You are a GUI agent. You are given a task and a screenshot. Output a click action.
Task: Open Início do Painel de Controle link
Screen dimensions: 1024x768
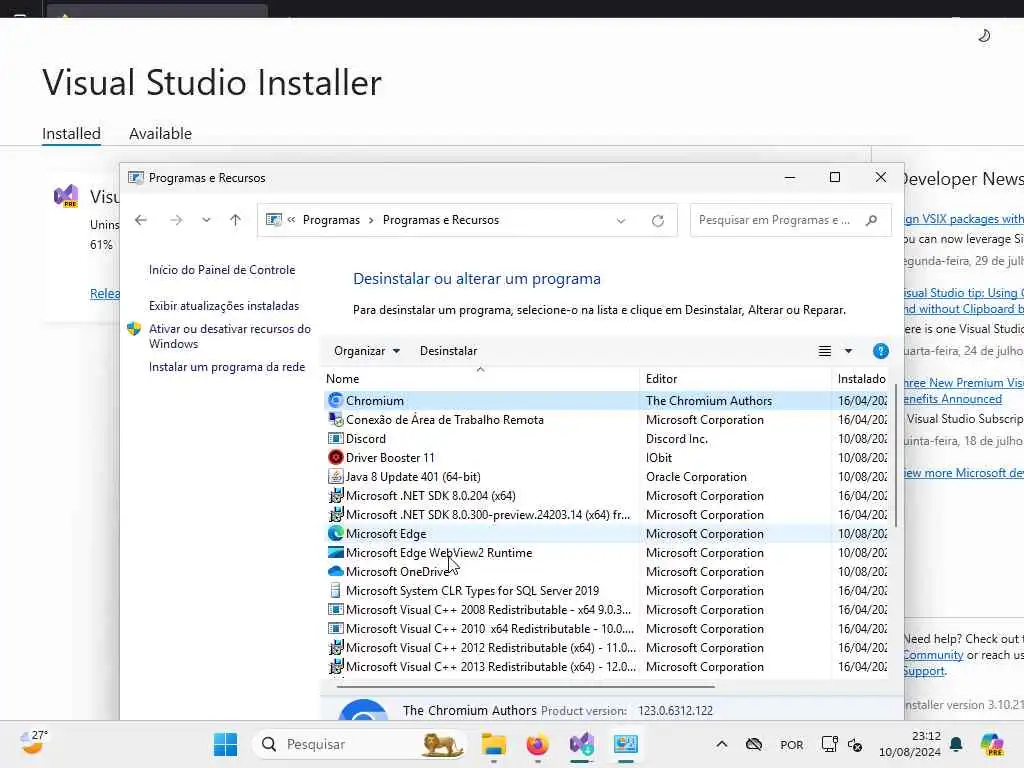click(x=222, y=270)
